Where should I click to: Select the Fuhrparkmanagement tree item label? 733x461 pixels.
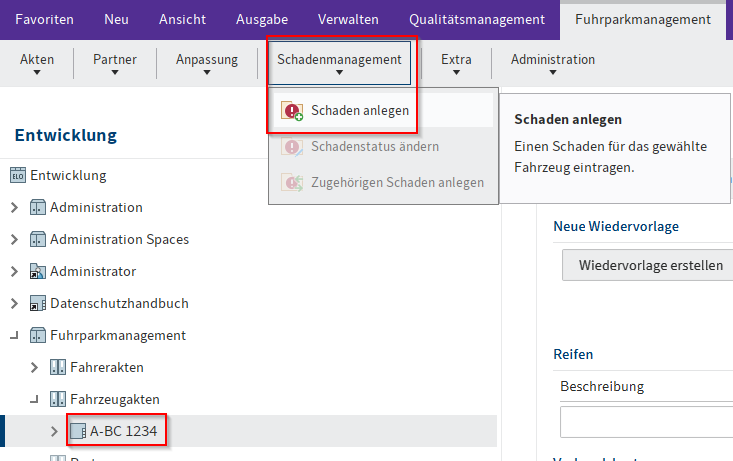[x=118, y=335]
